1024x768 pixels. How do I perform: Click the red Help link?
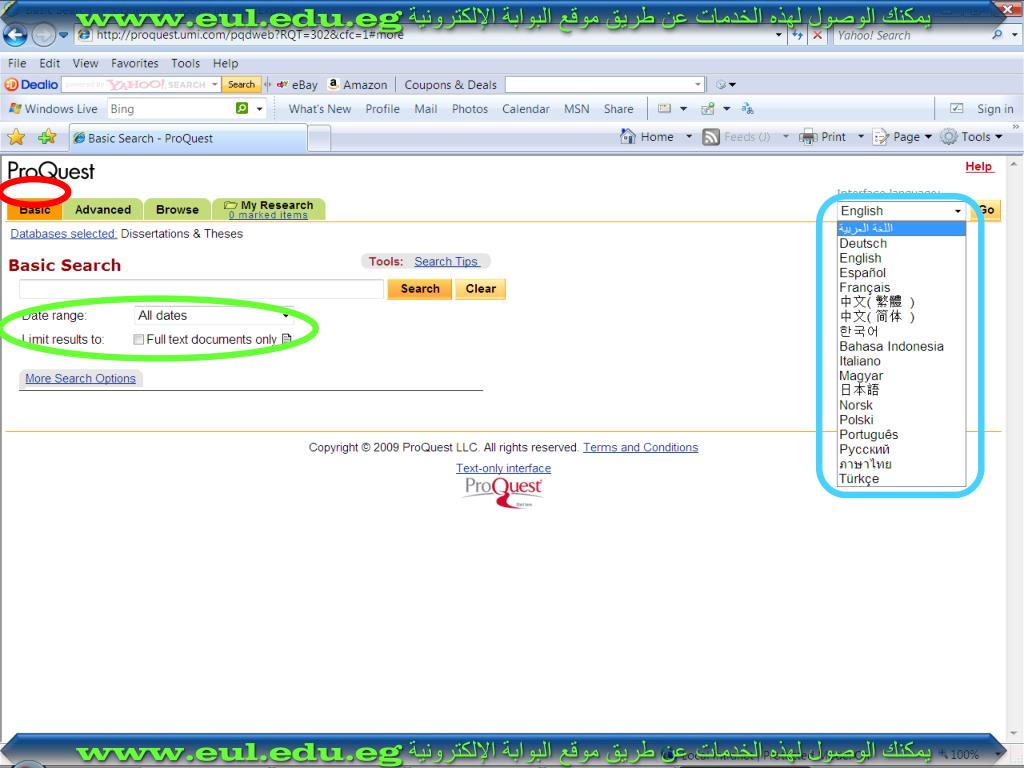[980, 167]
